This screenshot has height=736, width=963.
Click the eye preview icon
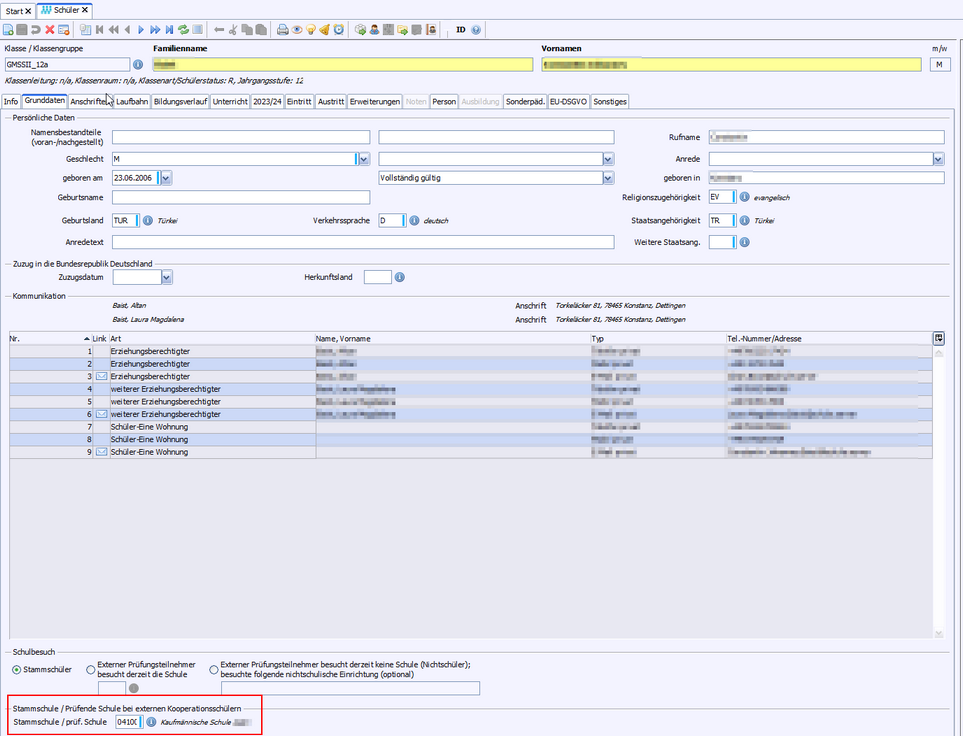[x=297, y=29]
